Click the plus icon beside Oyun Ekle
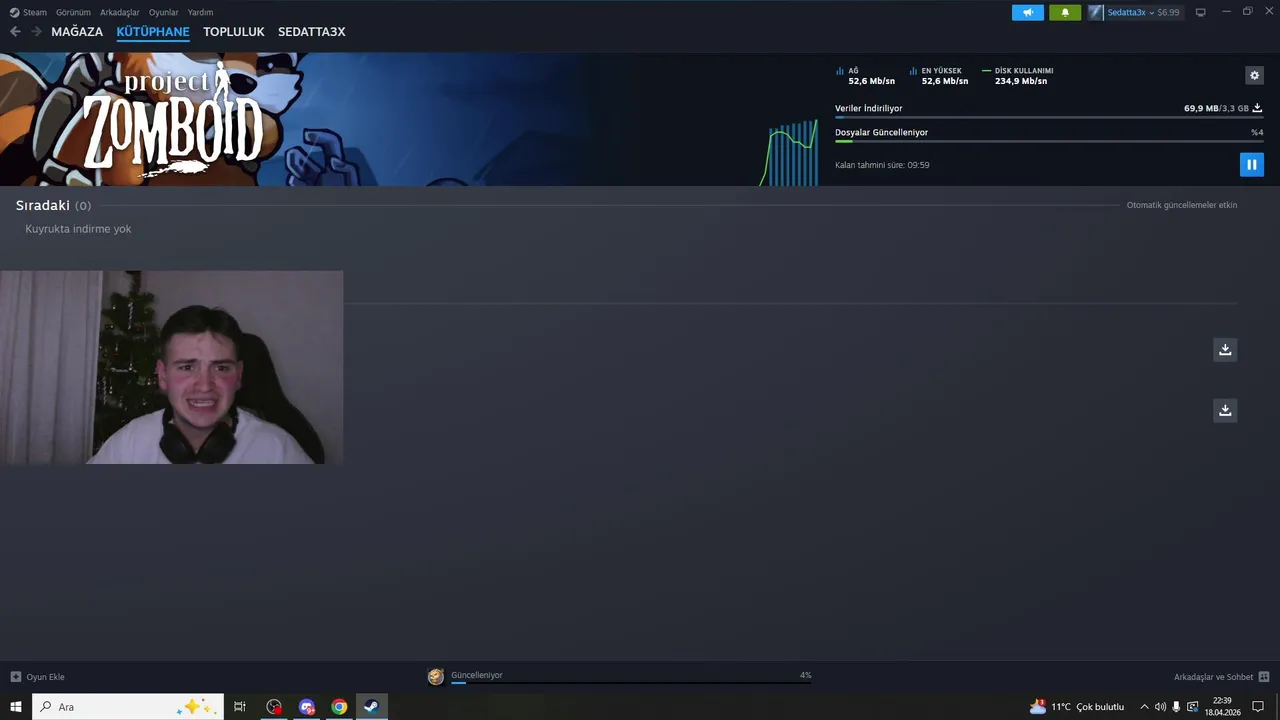1280x720 pixels. pos(15,677)
